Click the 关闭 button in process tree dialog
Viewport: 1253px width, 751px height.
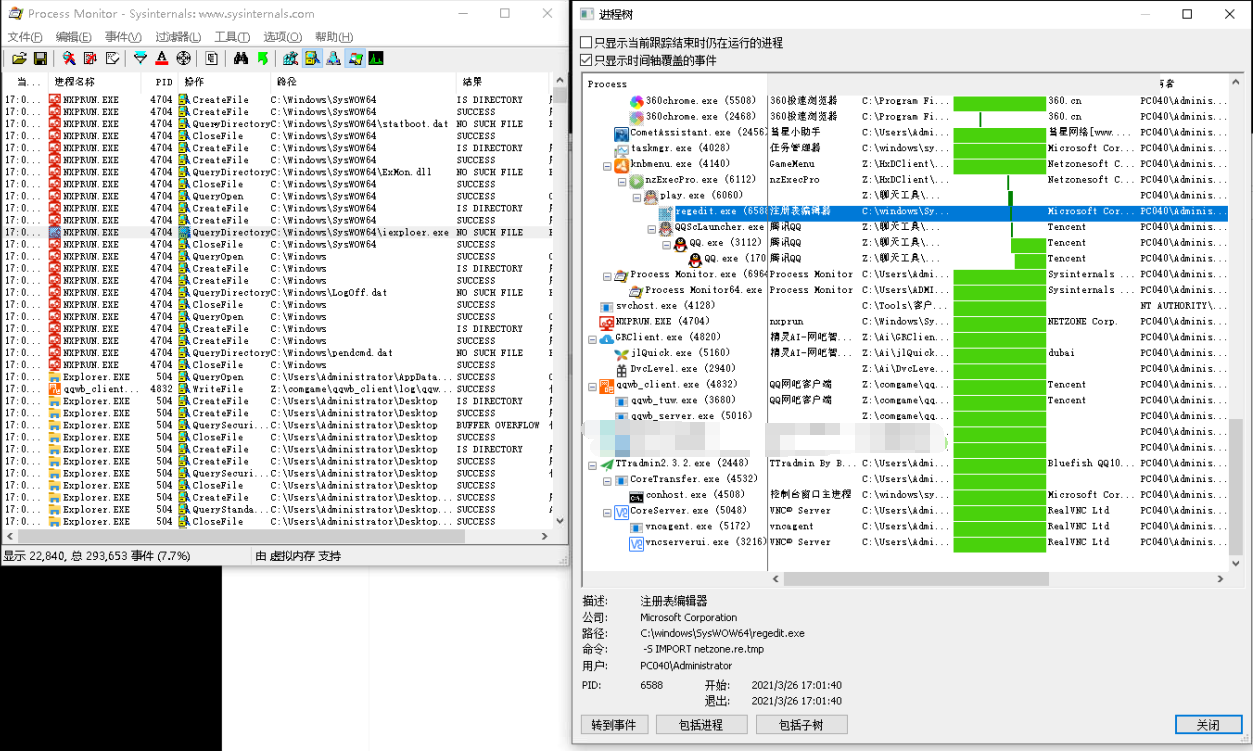[x=1208, y=725]
